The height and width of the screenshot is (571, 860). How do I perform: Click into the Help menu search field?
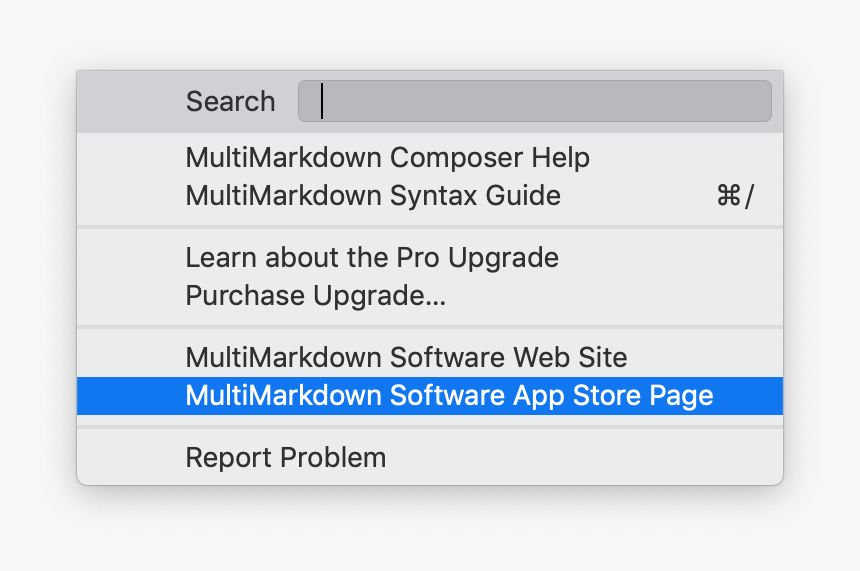pyautogui.click(x=534, y=101)
